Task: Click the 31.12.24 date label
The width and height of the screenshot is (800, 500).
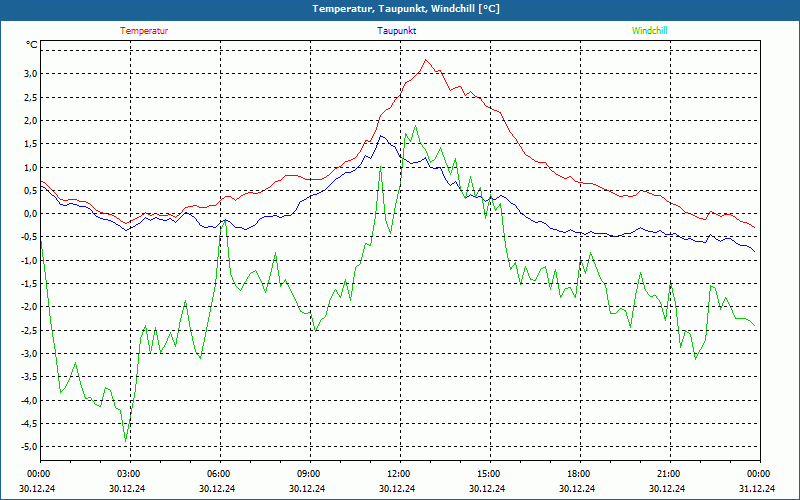Action: (x=757, y=488)
